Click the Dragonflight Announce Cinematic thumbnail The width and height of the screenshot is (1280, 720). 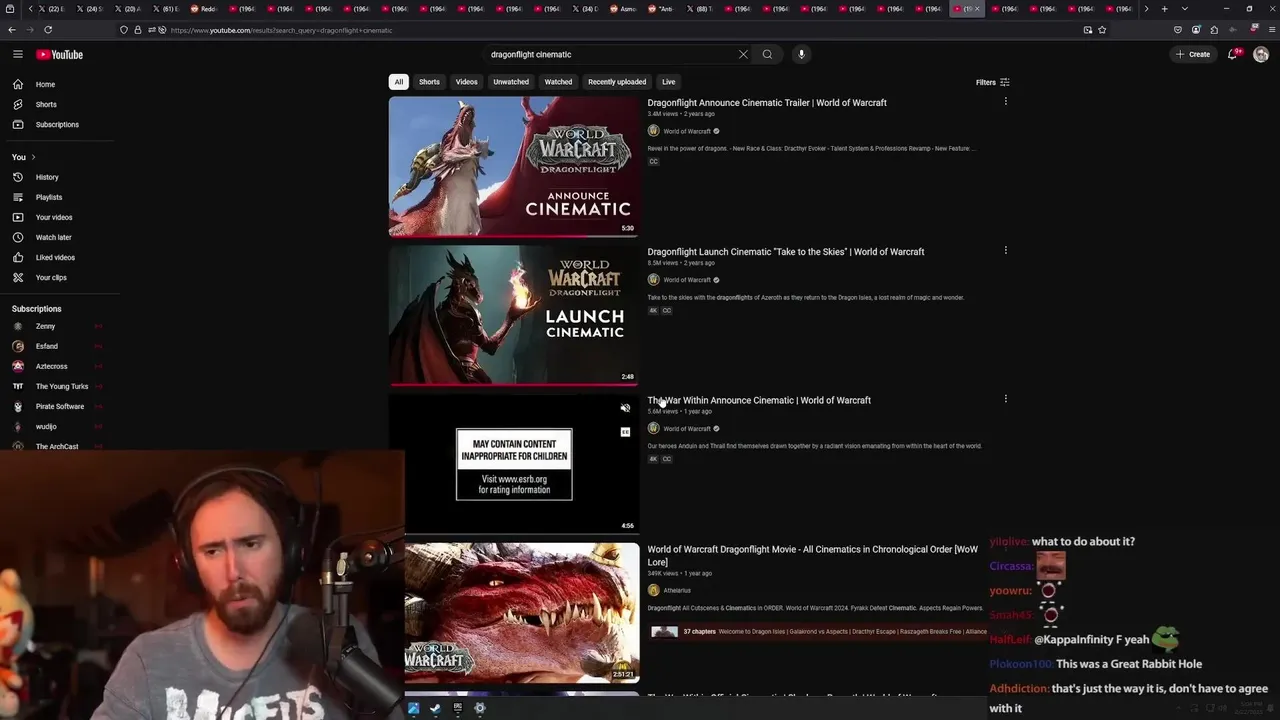click(514, 166)
